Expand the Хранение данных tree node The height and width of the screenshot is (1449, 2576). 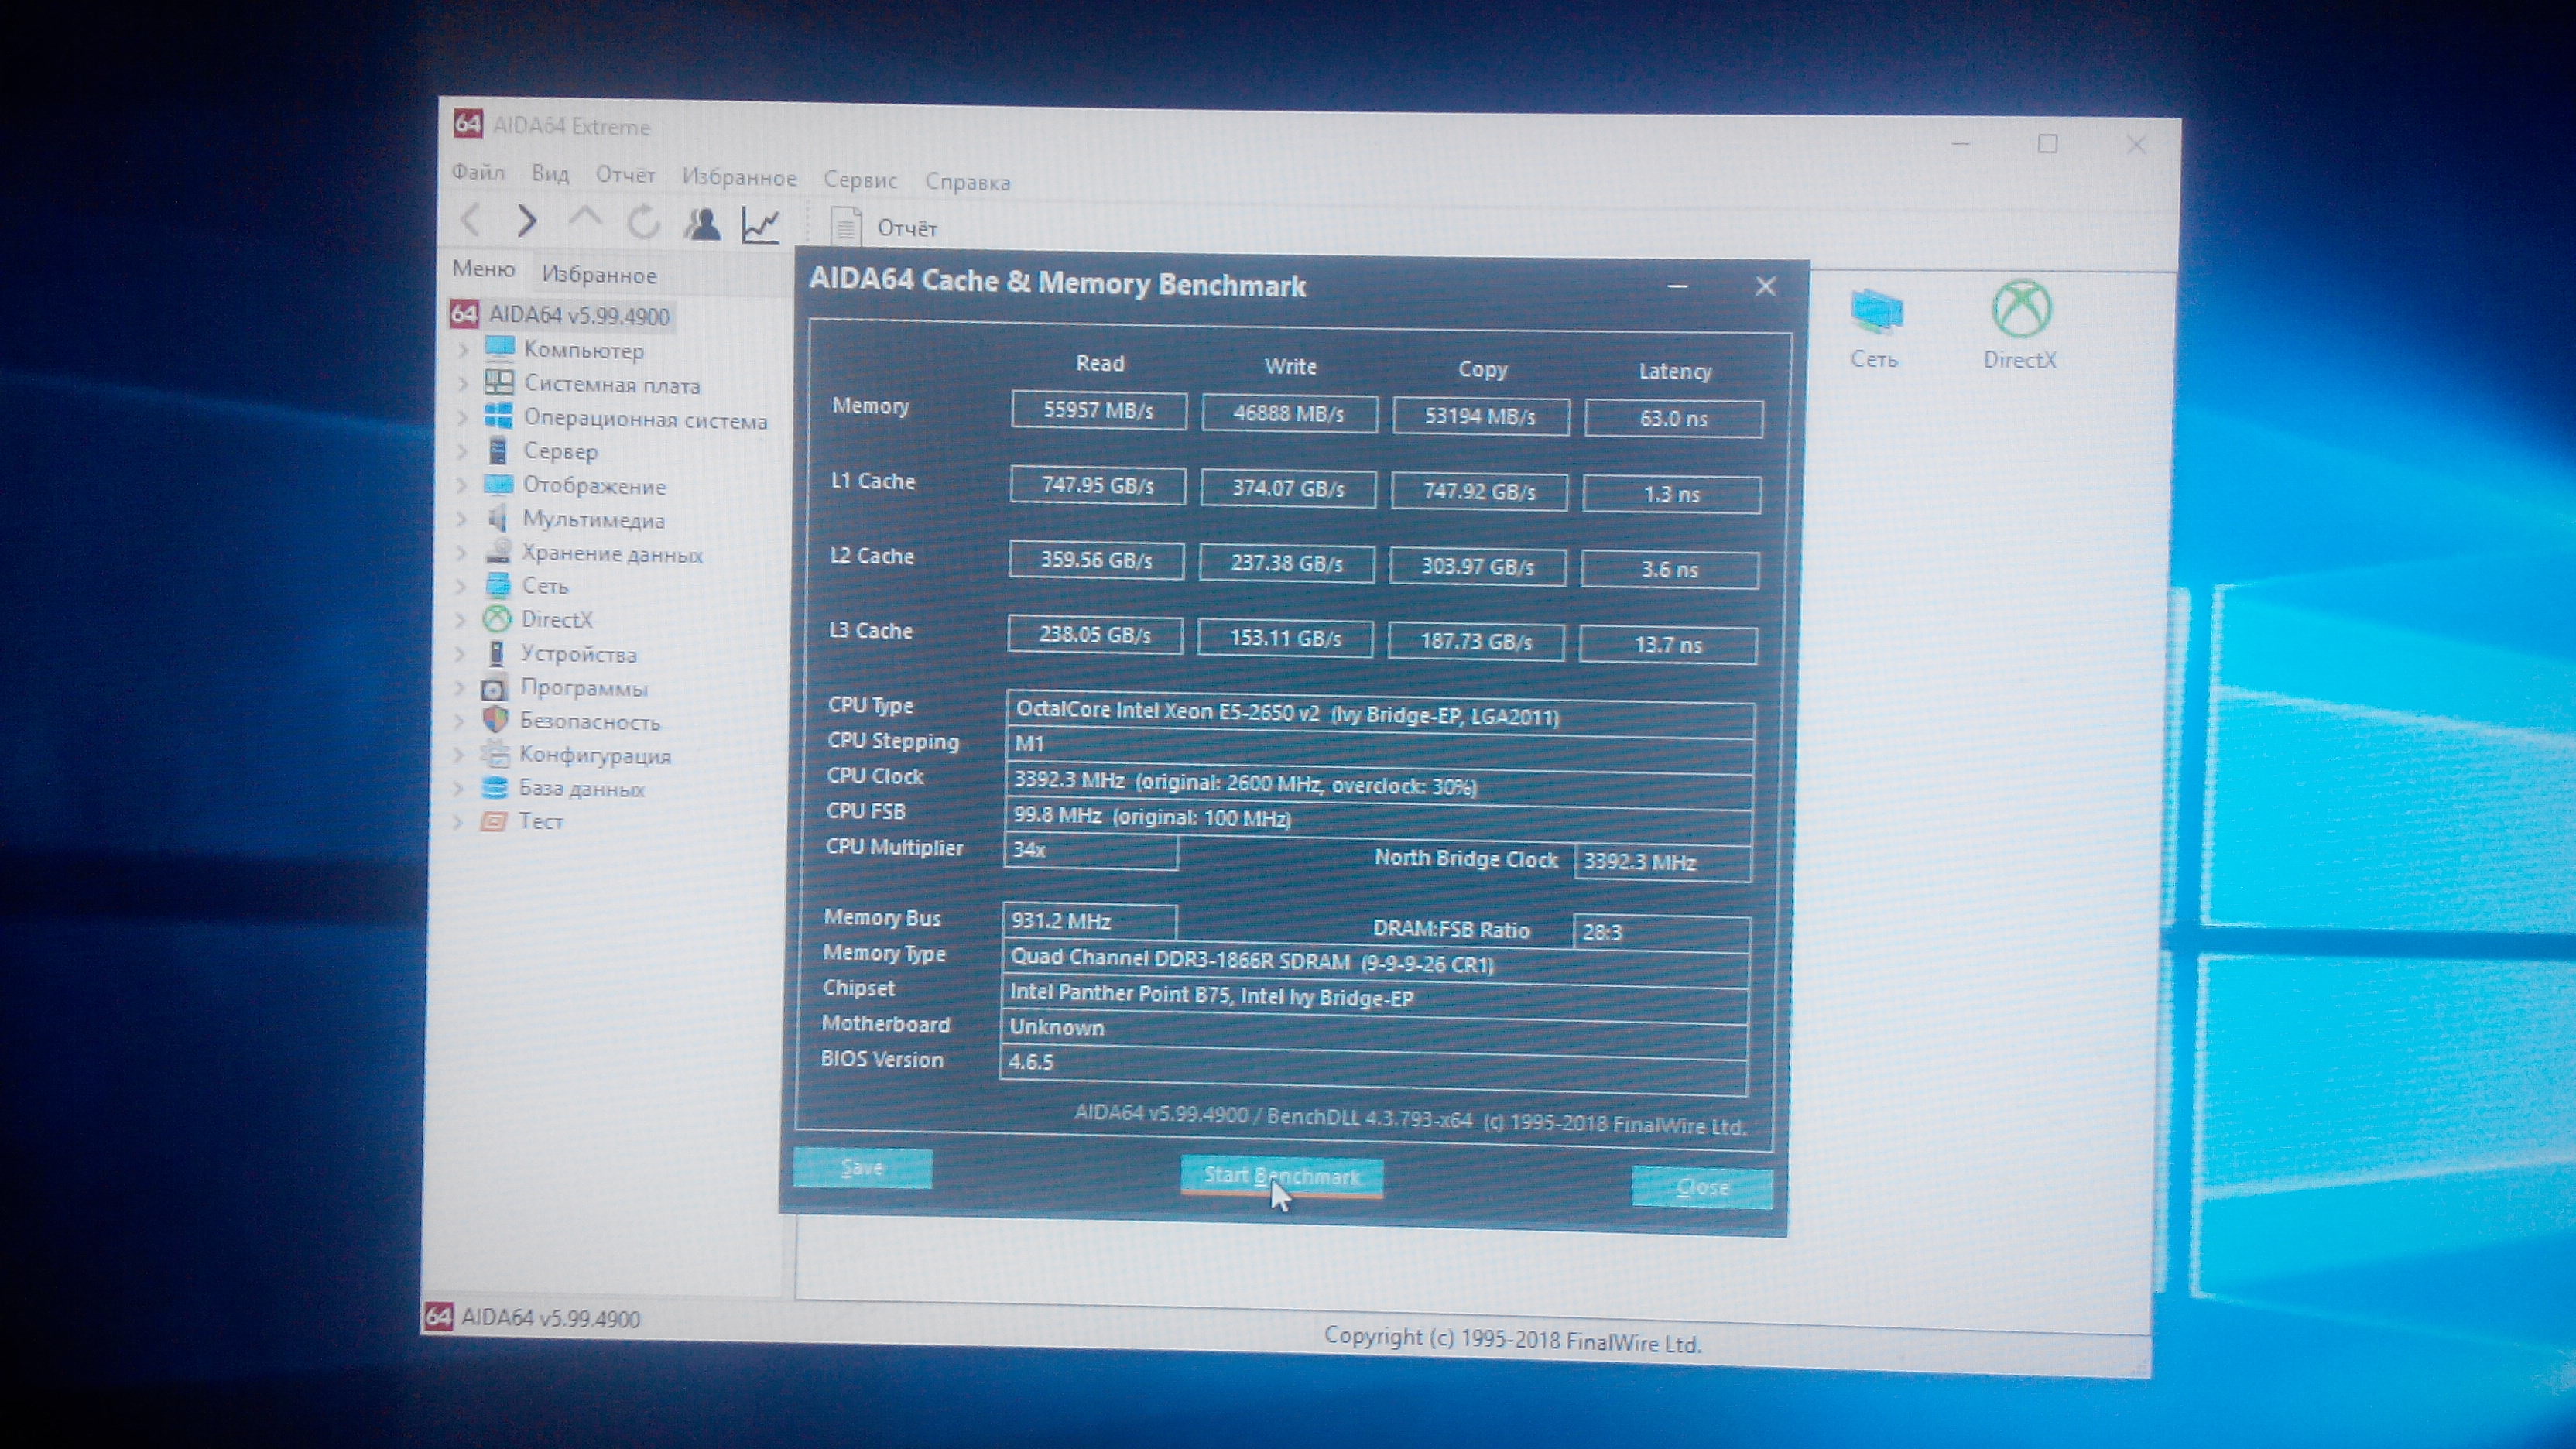[x=461, y=553]
